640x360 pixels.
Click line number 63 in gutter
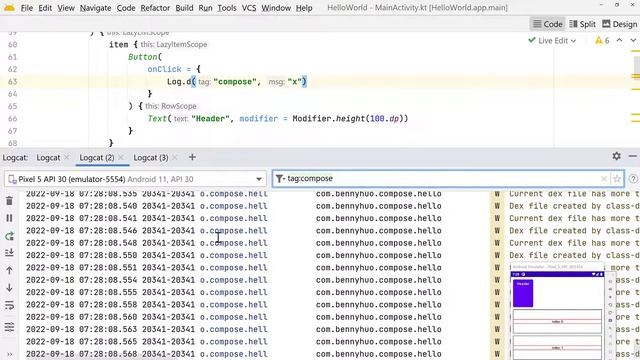click(x=13, y=82)
